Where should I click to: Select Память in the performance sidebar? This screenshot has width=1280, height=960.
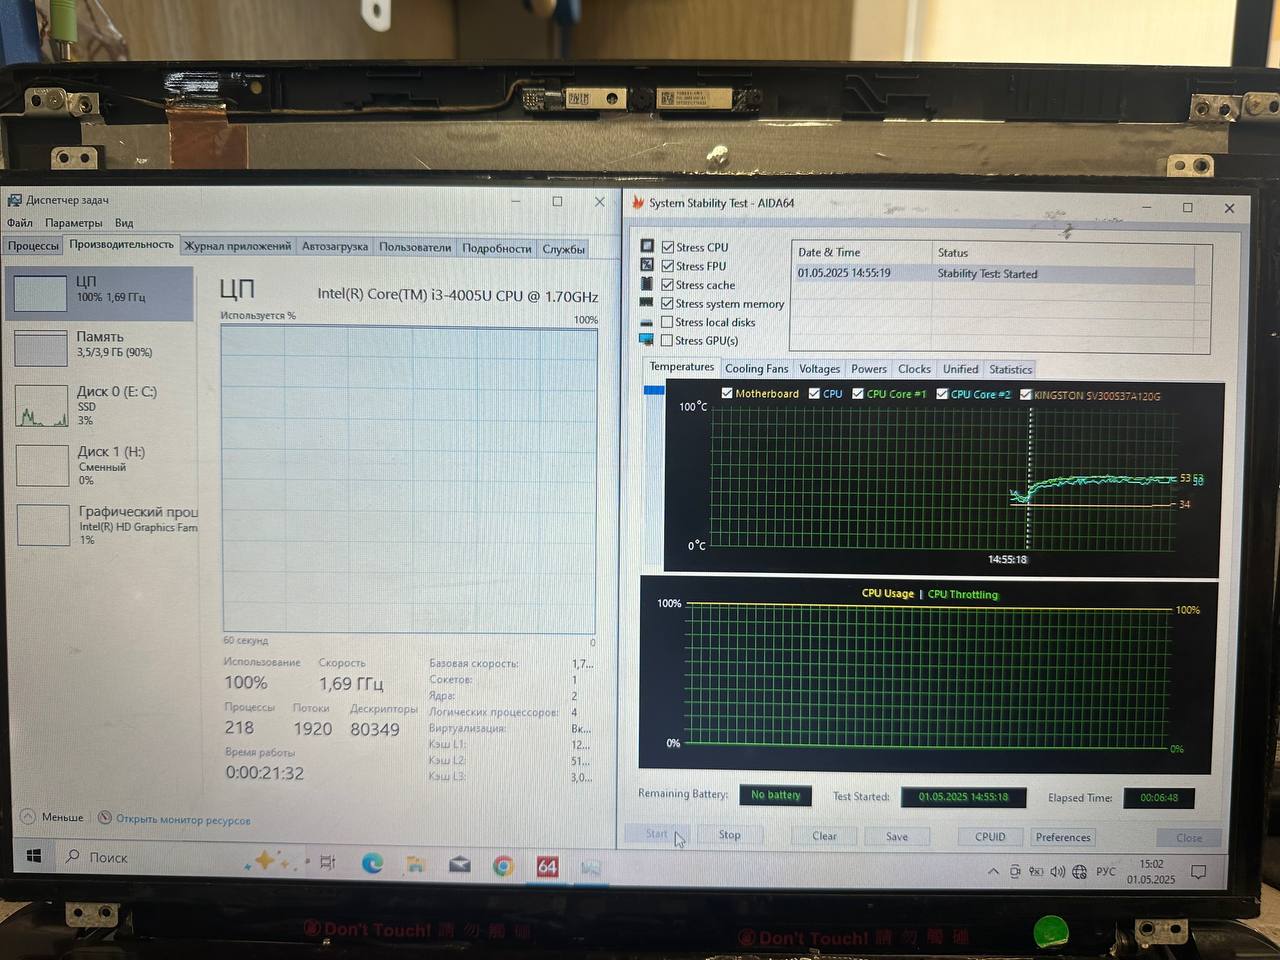(x=100, y=345)
